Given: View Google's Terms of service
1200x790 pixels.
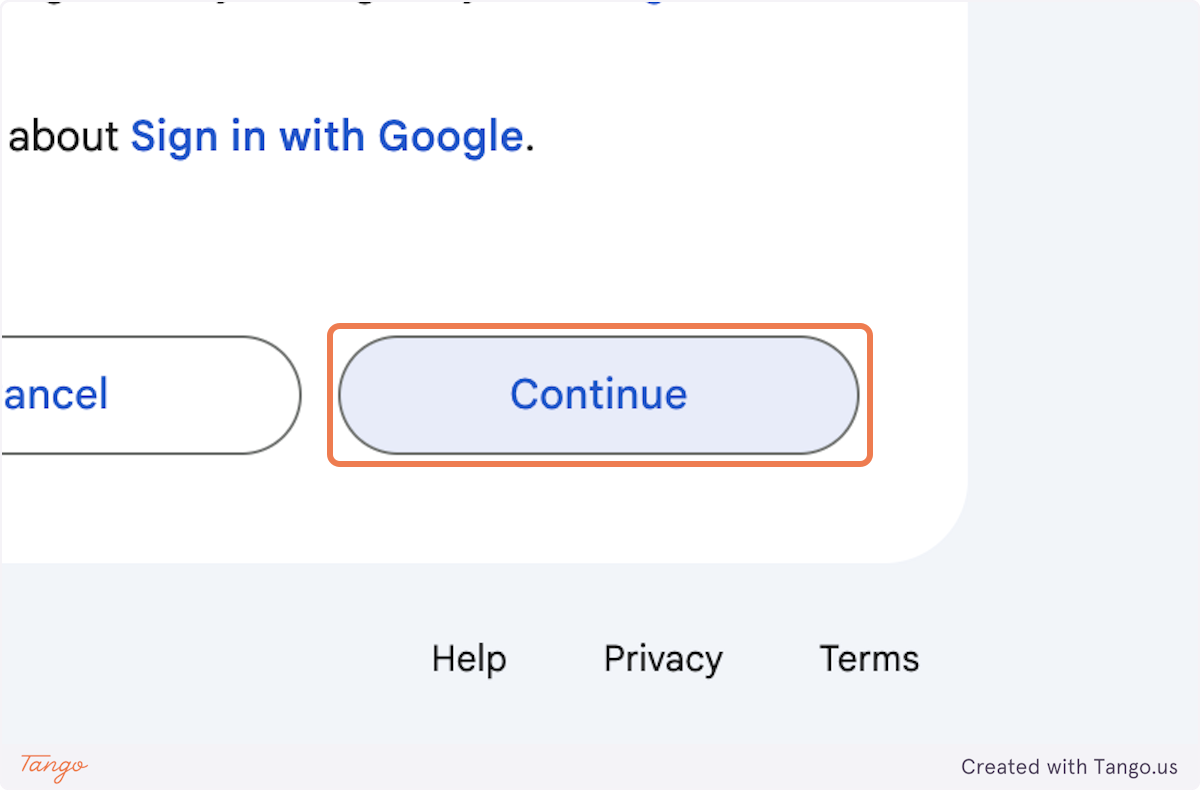Looking at the screenshot, I should click(x=869, y=659).
